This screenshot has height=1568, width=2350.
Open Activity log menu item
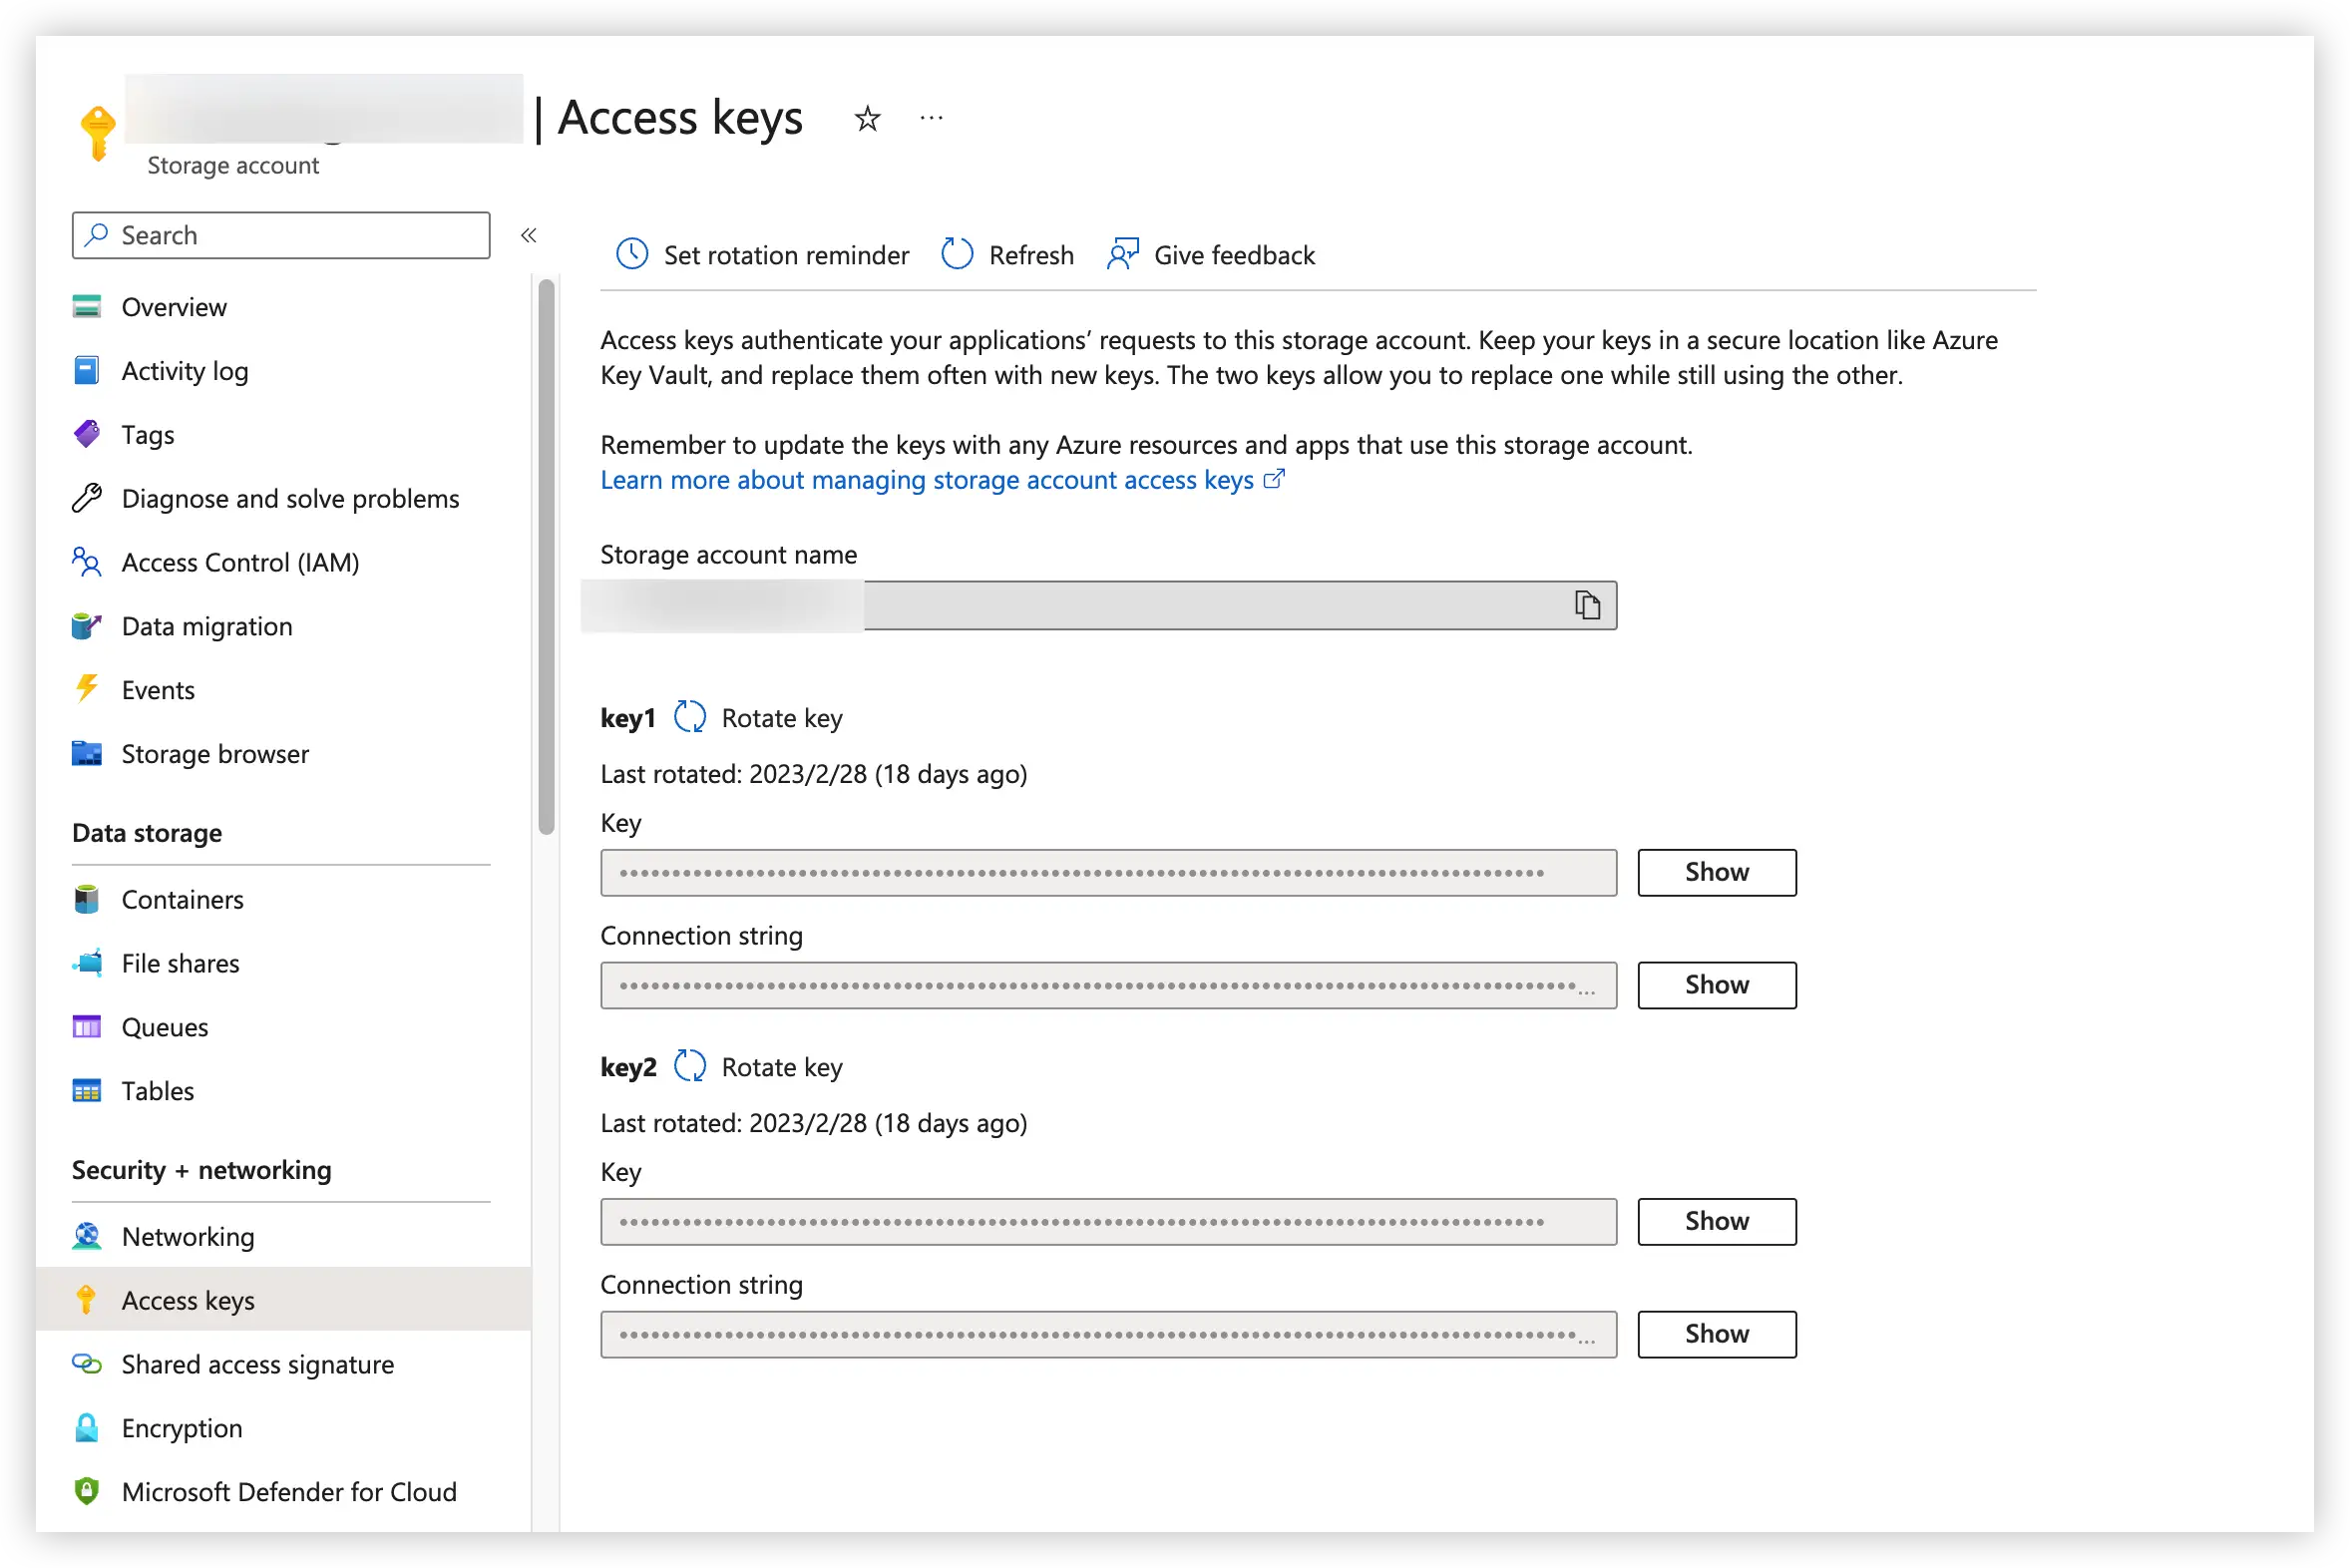[185, 371]
